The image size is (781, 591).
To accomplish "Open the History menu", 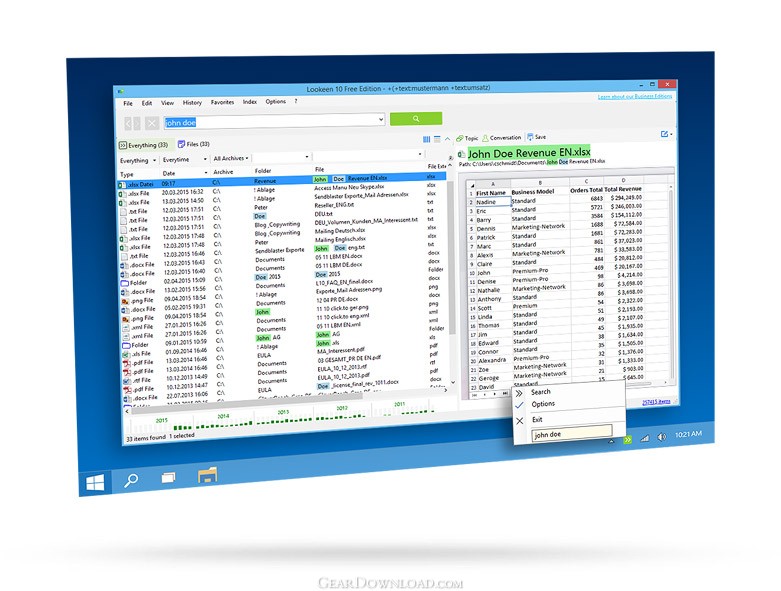I will pos(192,103).
